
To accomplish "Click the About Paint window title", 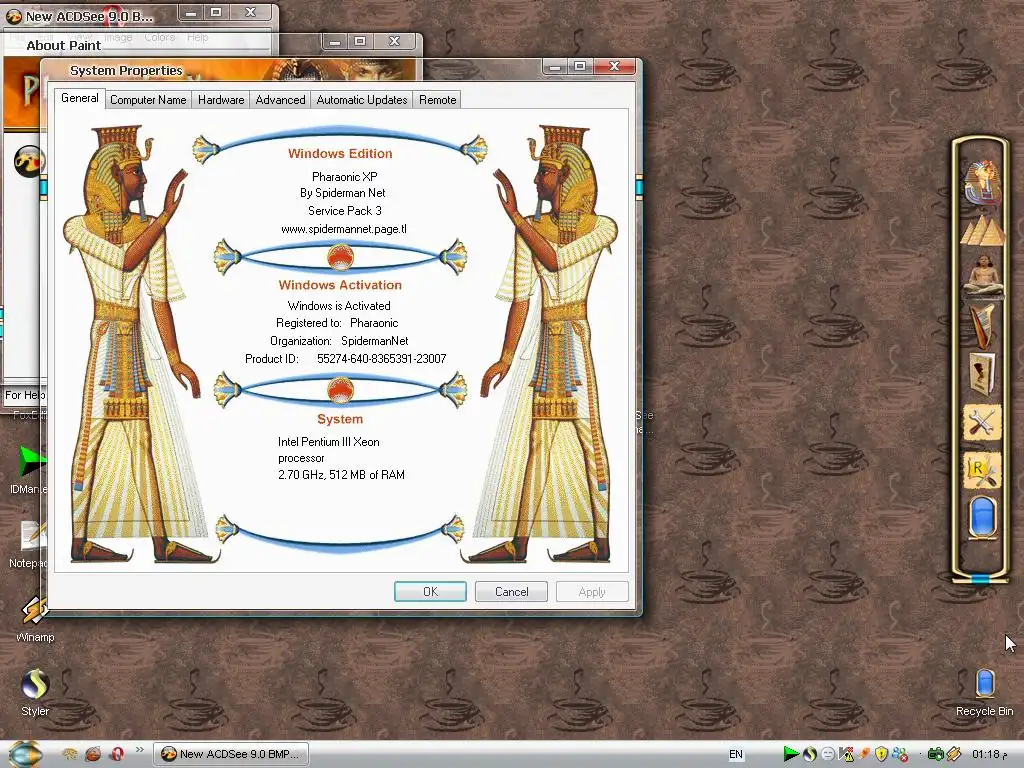I will (63, 45).
